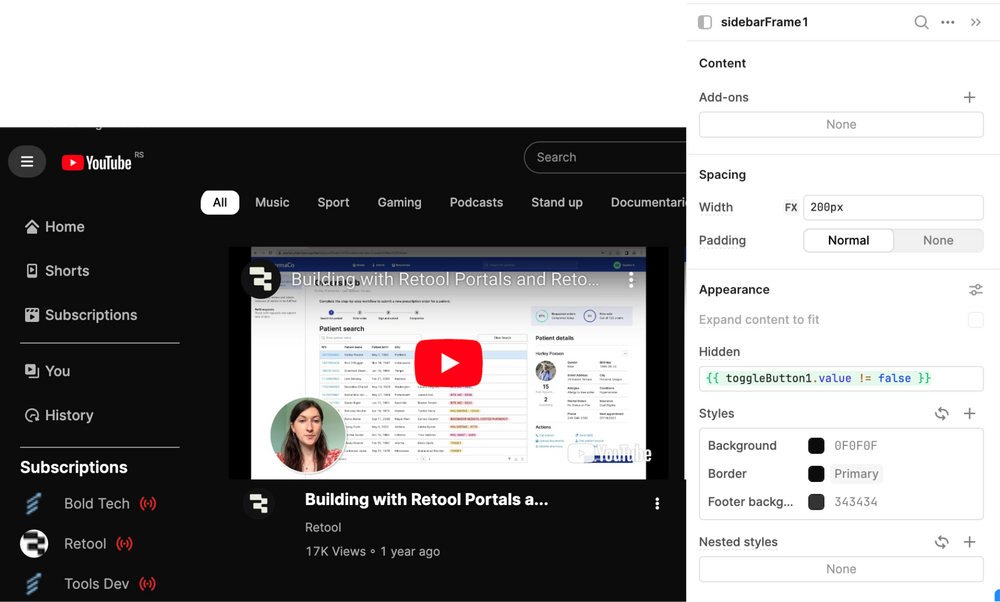Image resolution: width=1000 pixels, height=602 pixels.
Task: Select the Documentaries filter chip
Action: click(648, 202)
